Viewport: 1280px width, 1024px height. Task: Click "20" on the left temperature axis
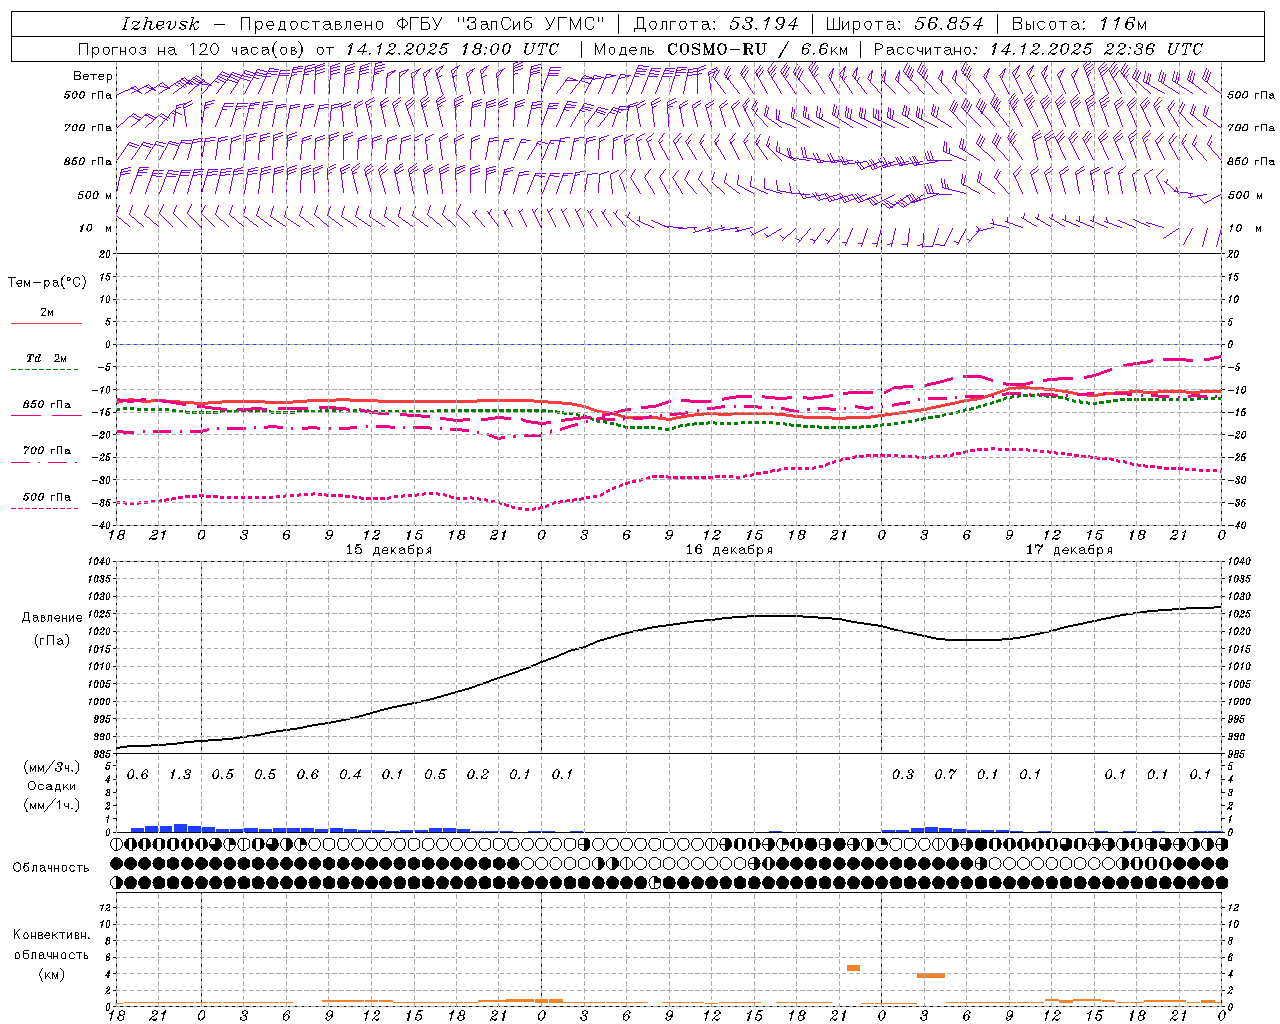105,254
